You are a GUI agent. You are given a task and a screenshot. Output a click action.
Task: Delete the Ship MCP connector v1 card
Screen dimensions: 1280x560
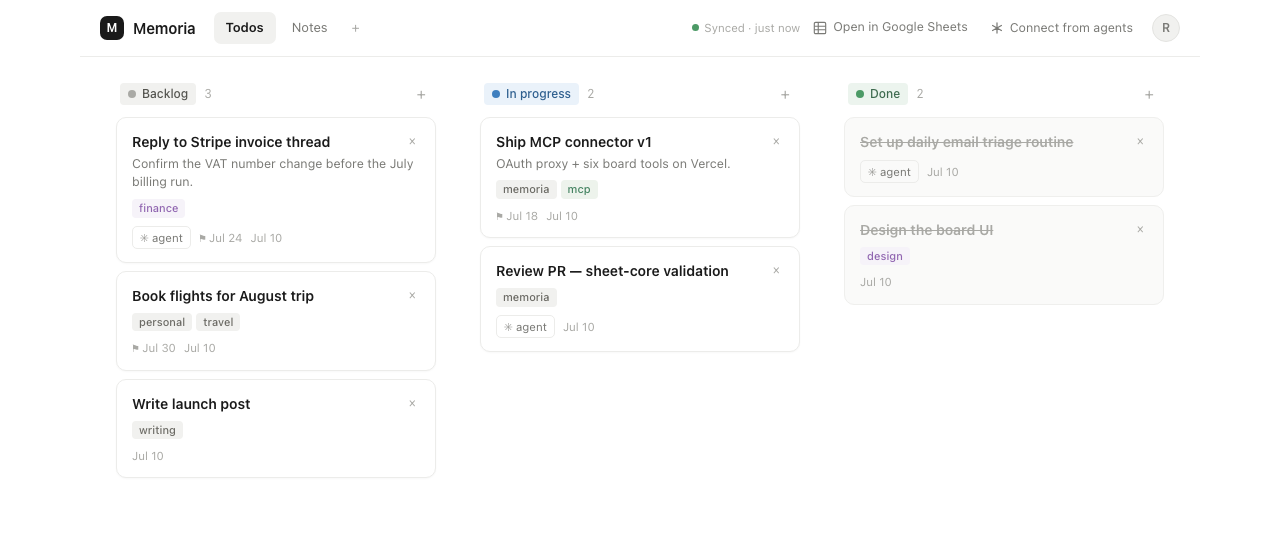[x=776, y=142]
